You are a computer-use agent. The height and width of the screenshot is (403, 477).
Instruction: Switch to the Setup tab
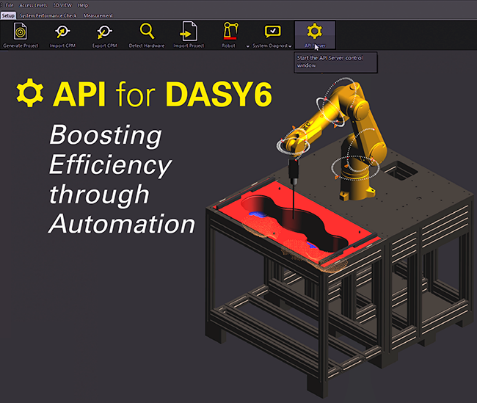coord(8,15)
